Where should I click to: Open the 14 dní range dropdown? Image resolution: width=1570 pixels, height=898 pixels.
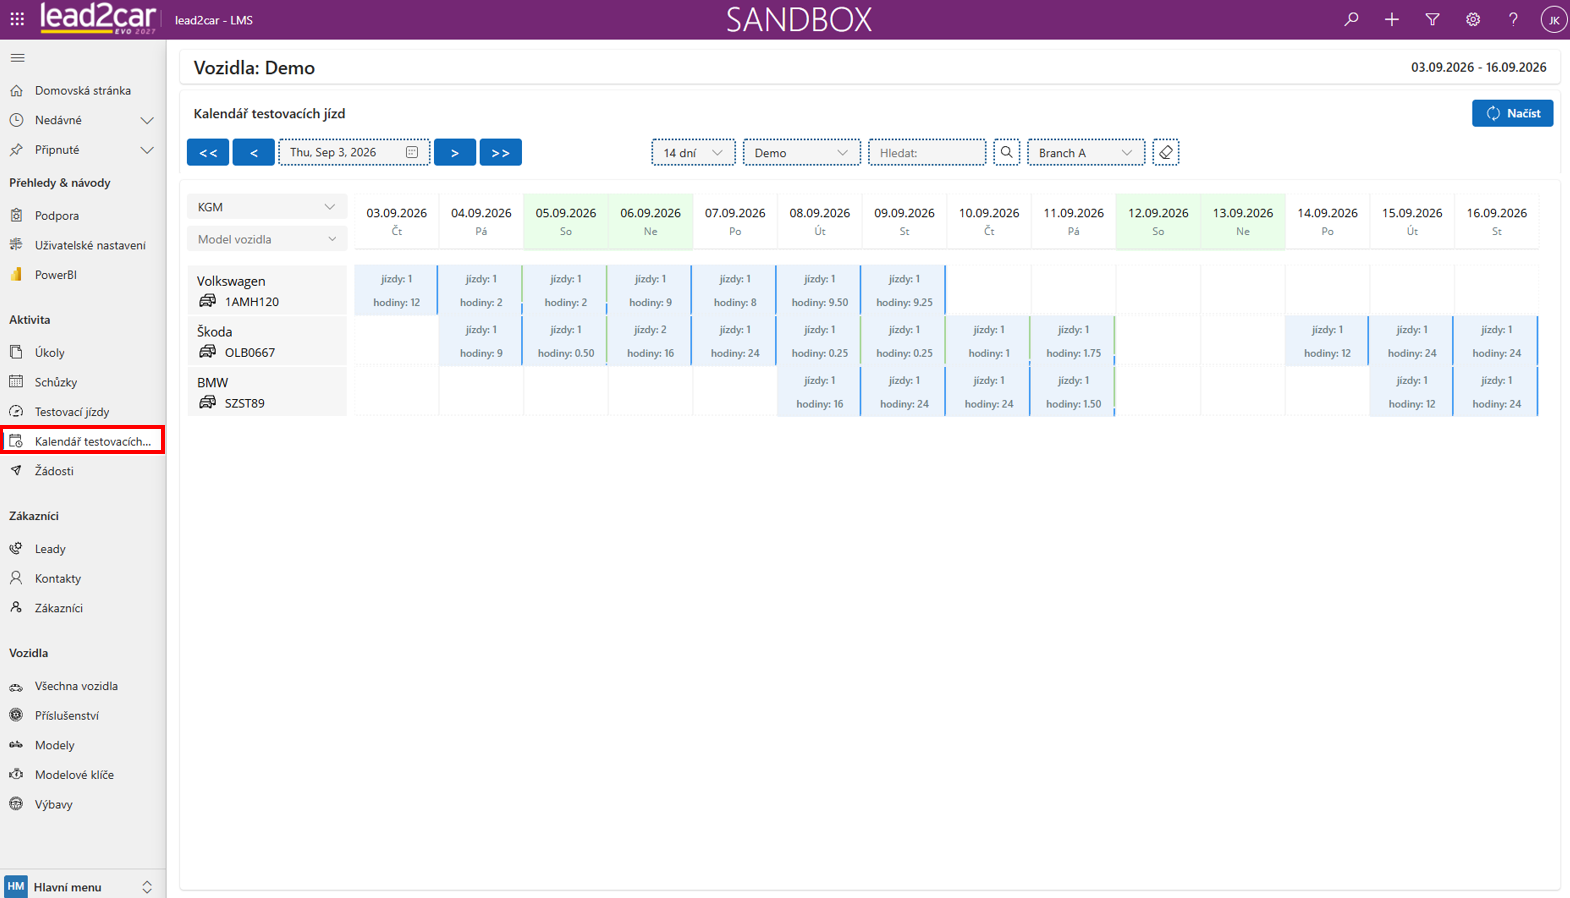pos(693,152)
